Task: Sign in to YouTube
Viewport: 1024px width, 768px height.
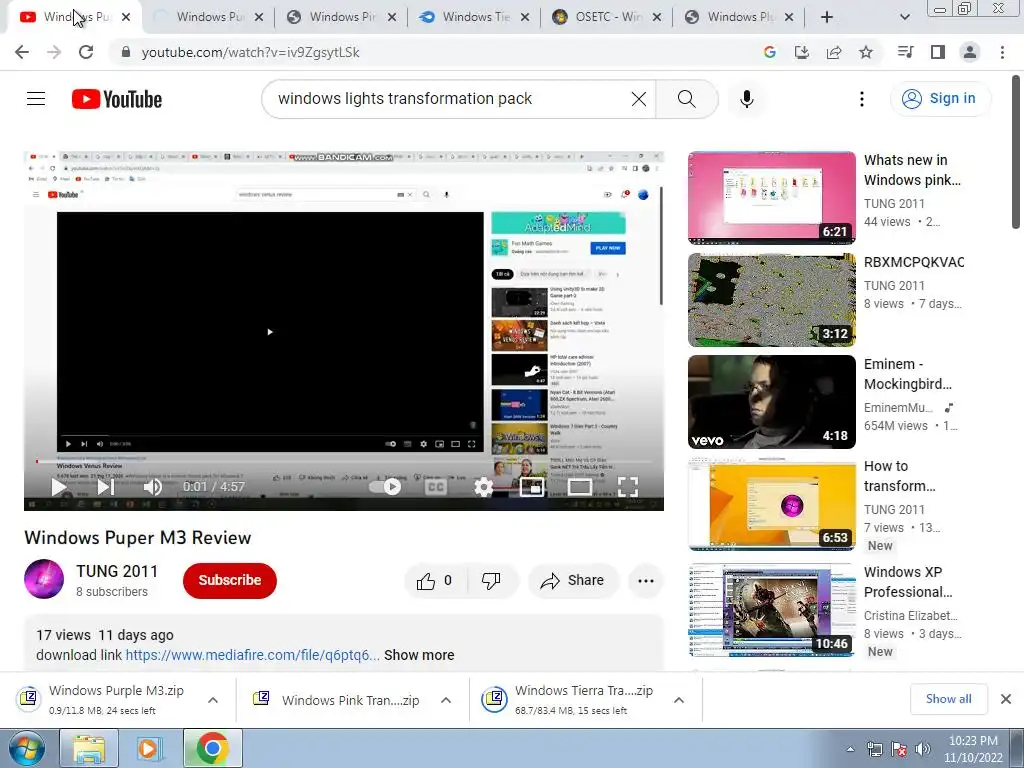Action: pos(940,99)
